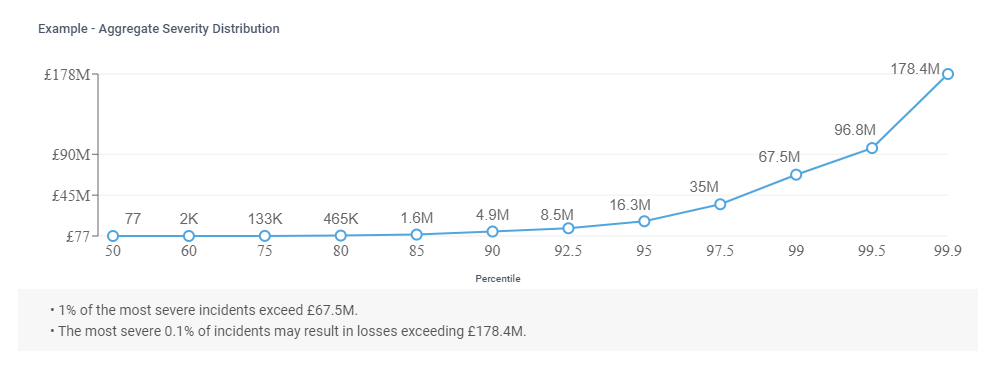Click the £45M y-axis label
The image size is (994, 378).
pos(72,195)
